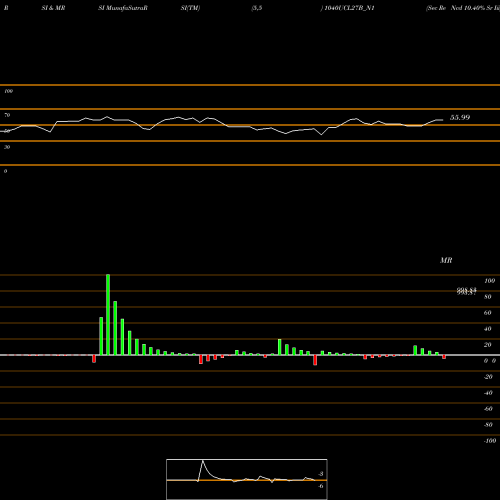Viewport: 500px width, 500px height.
Task: Click the 70 label on RSI axis
Action: coord(7,115)
